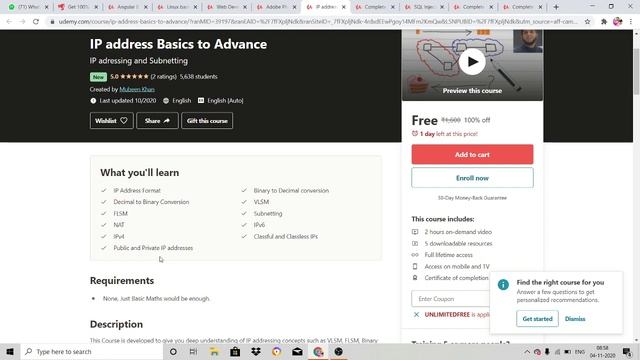Enroll now in the course
Viewport: 640px width, 360px height.
click(x=472, y=178)
